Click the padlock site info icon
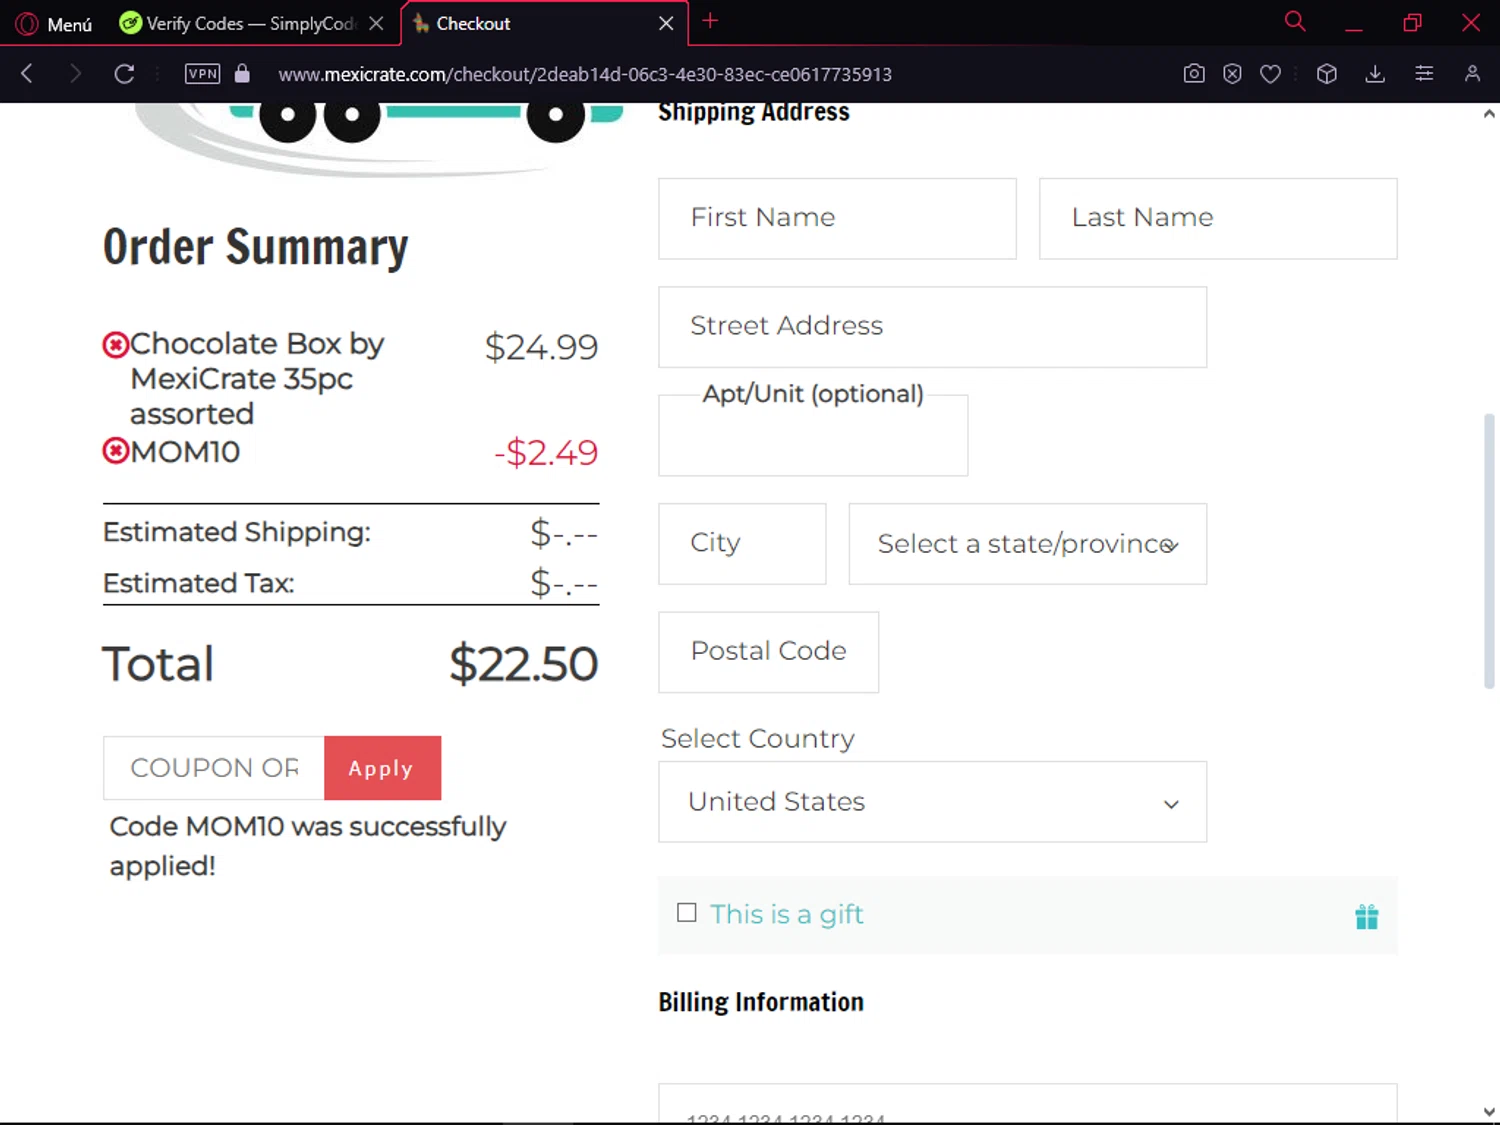 242,73
